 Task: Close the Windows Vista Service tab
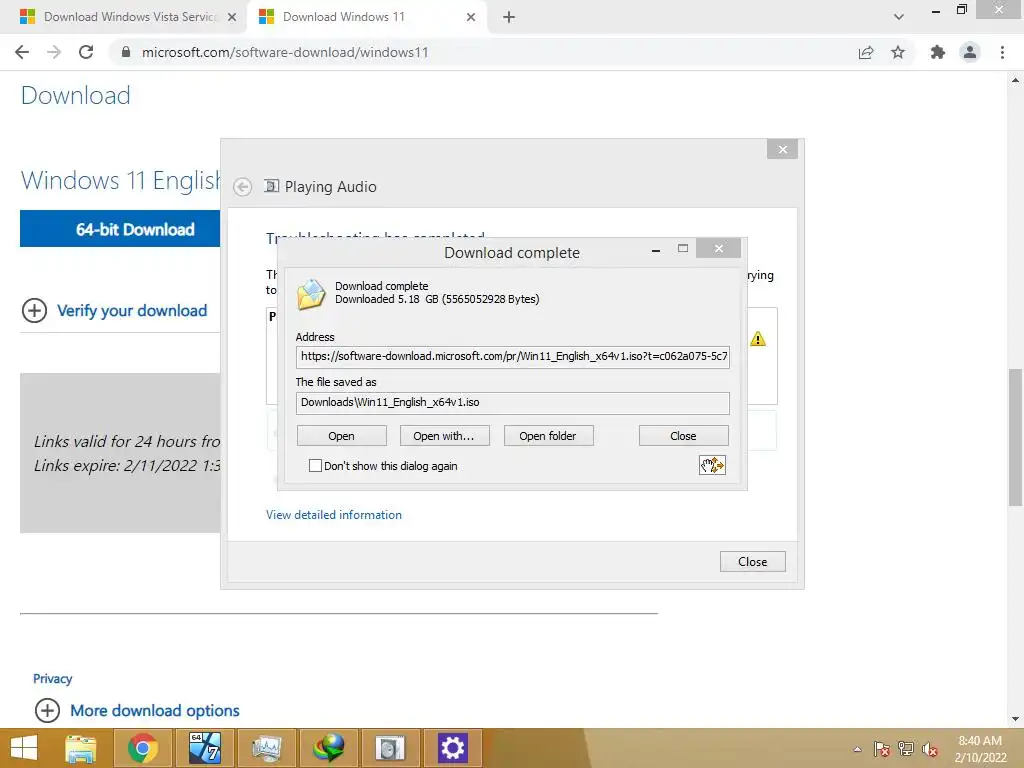point(232,18)
